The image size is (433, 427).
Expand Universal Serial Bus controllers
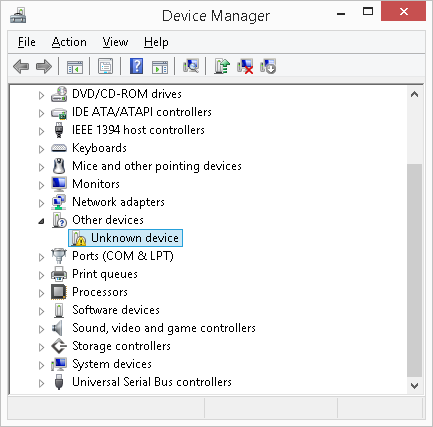[x=41, y=383]
